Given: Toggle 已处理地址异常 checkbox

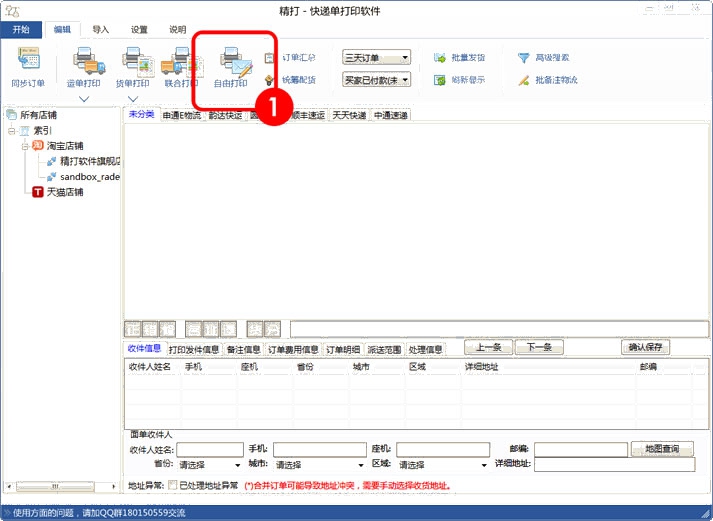Looking at the screenshot, I should tap(174, 486).
